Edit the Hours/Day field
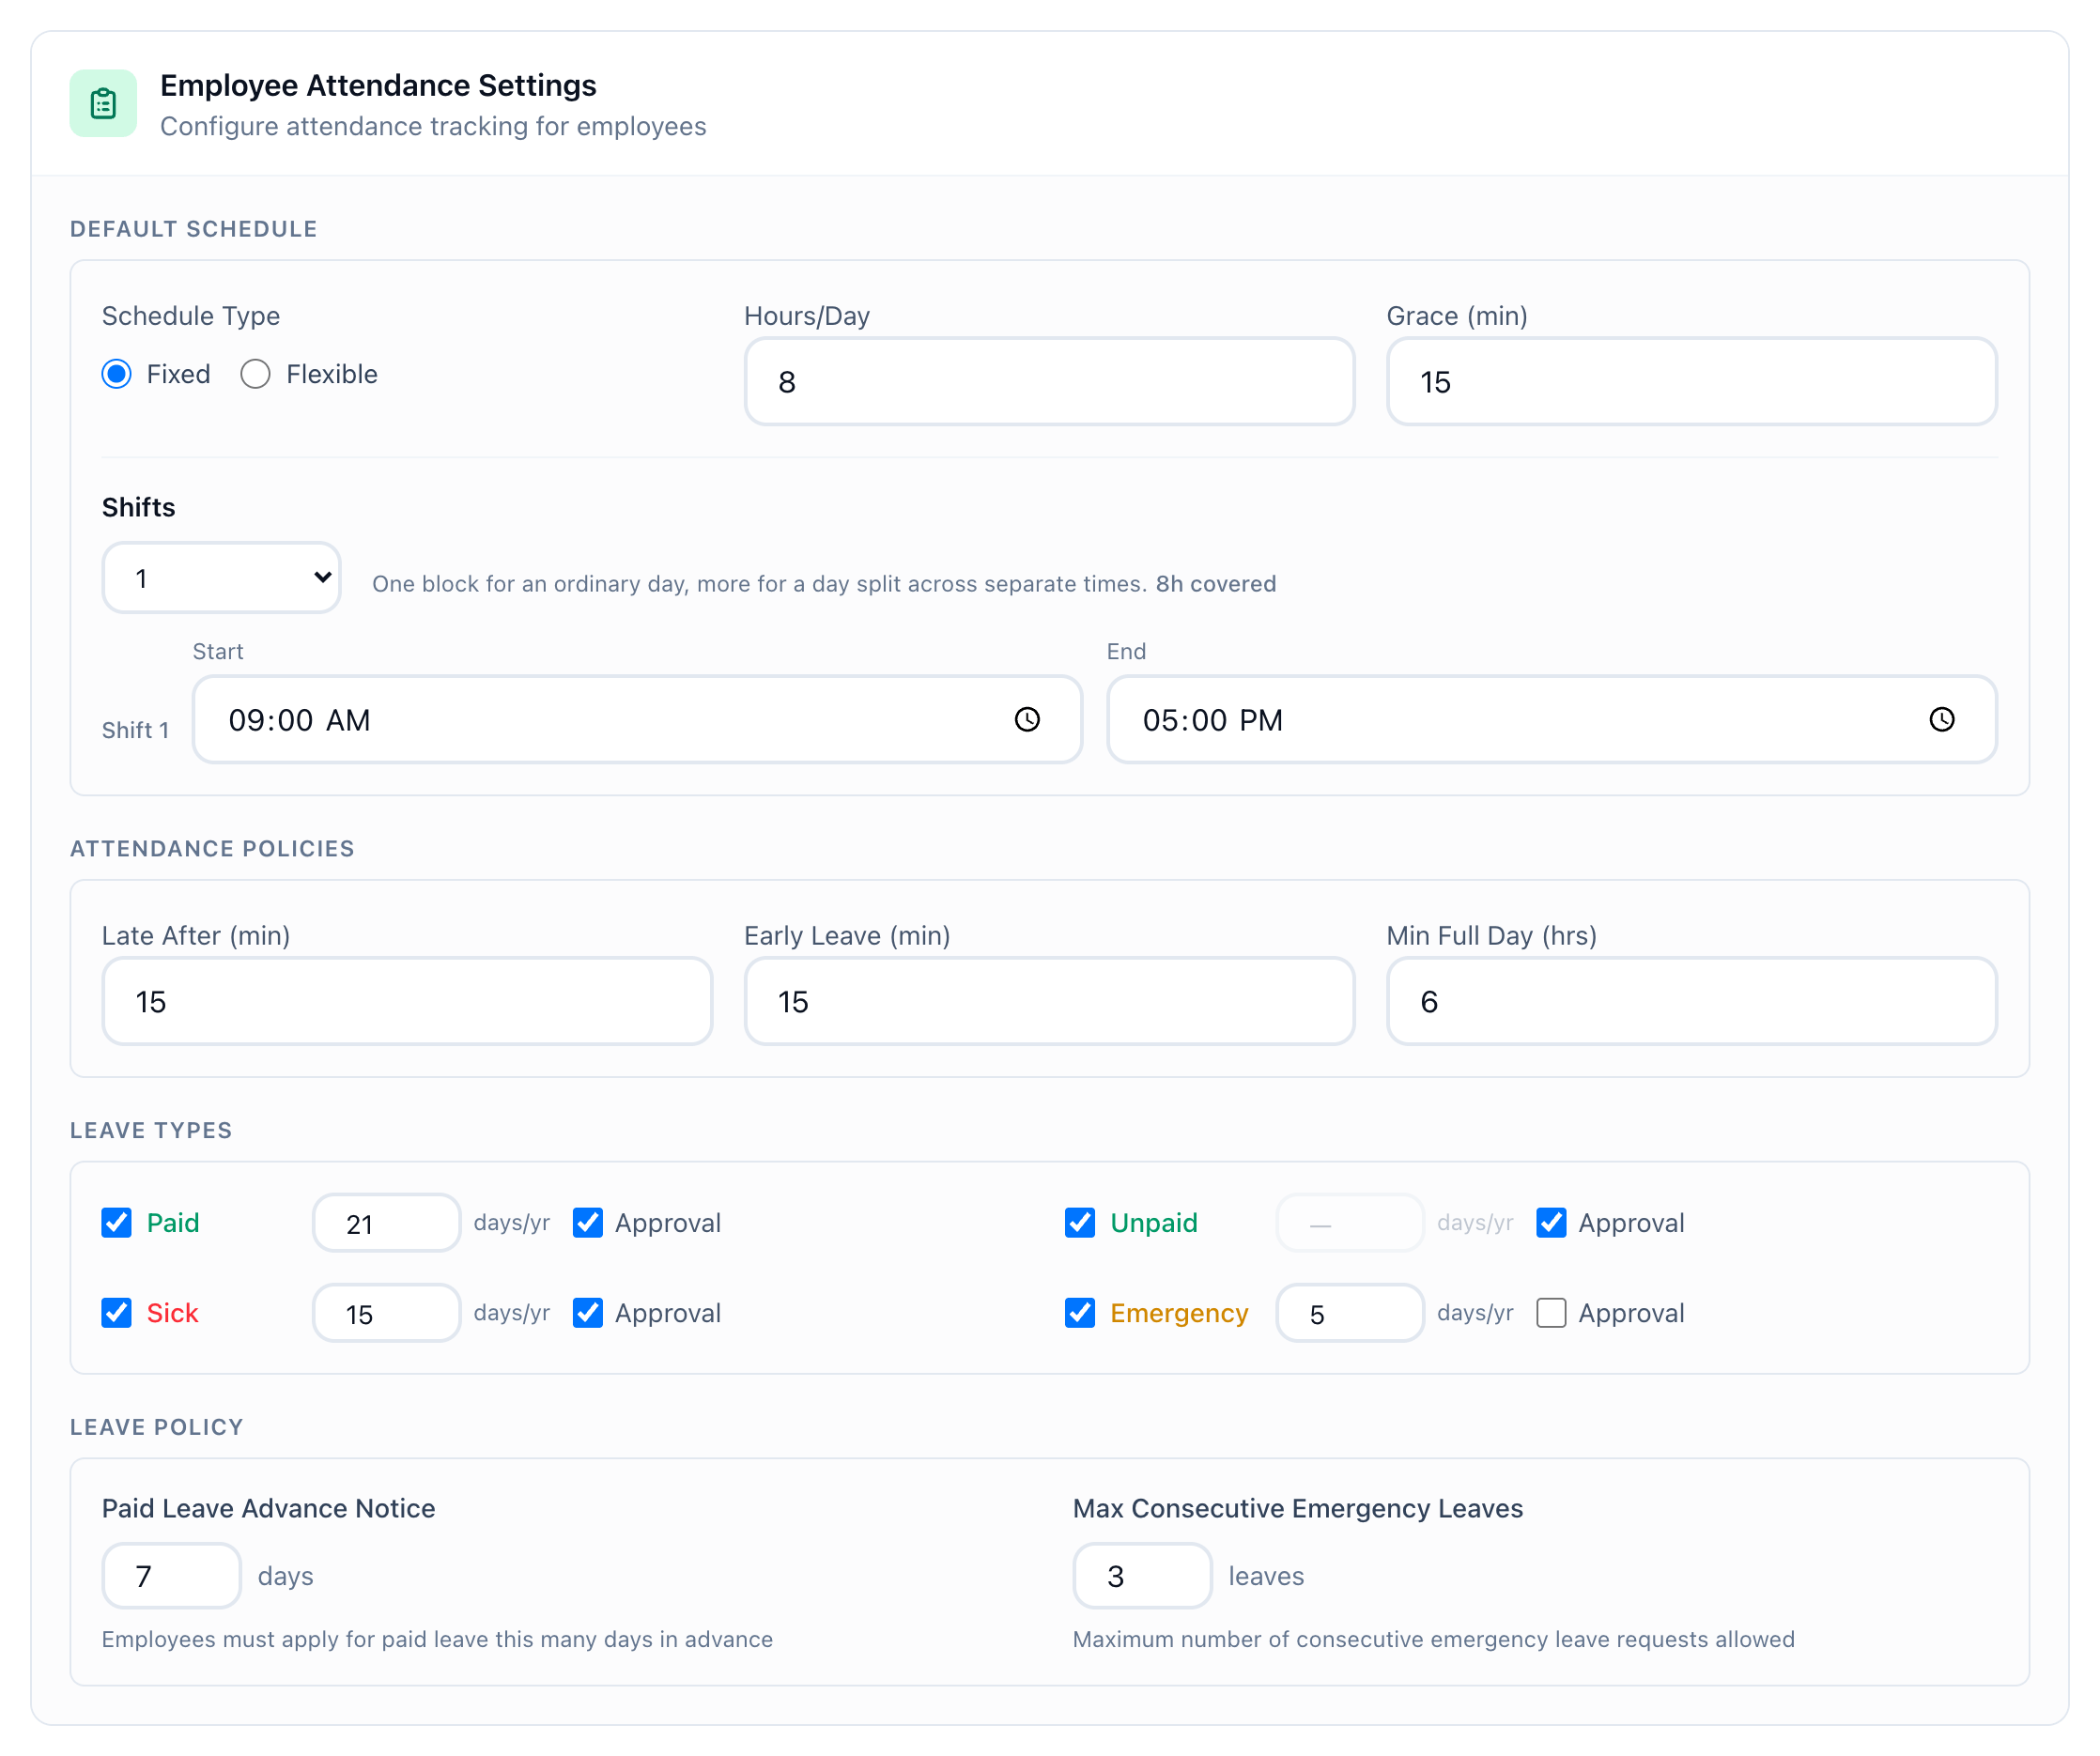Screen dimensions: 2100x1756 tap(1049, 382)
